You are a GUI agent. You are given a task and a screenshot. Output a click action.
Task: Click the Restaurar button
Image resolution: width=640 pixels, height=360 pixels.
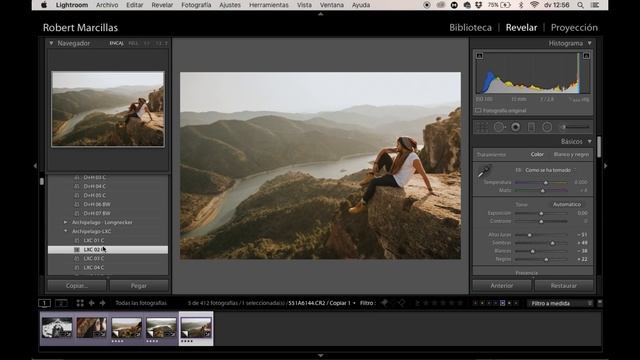tap(564, 286)
